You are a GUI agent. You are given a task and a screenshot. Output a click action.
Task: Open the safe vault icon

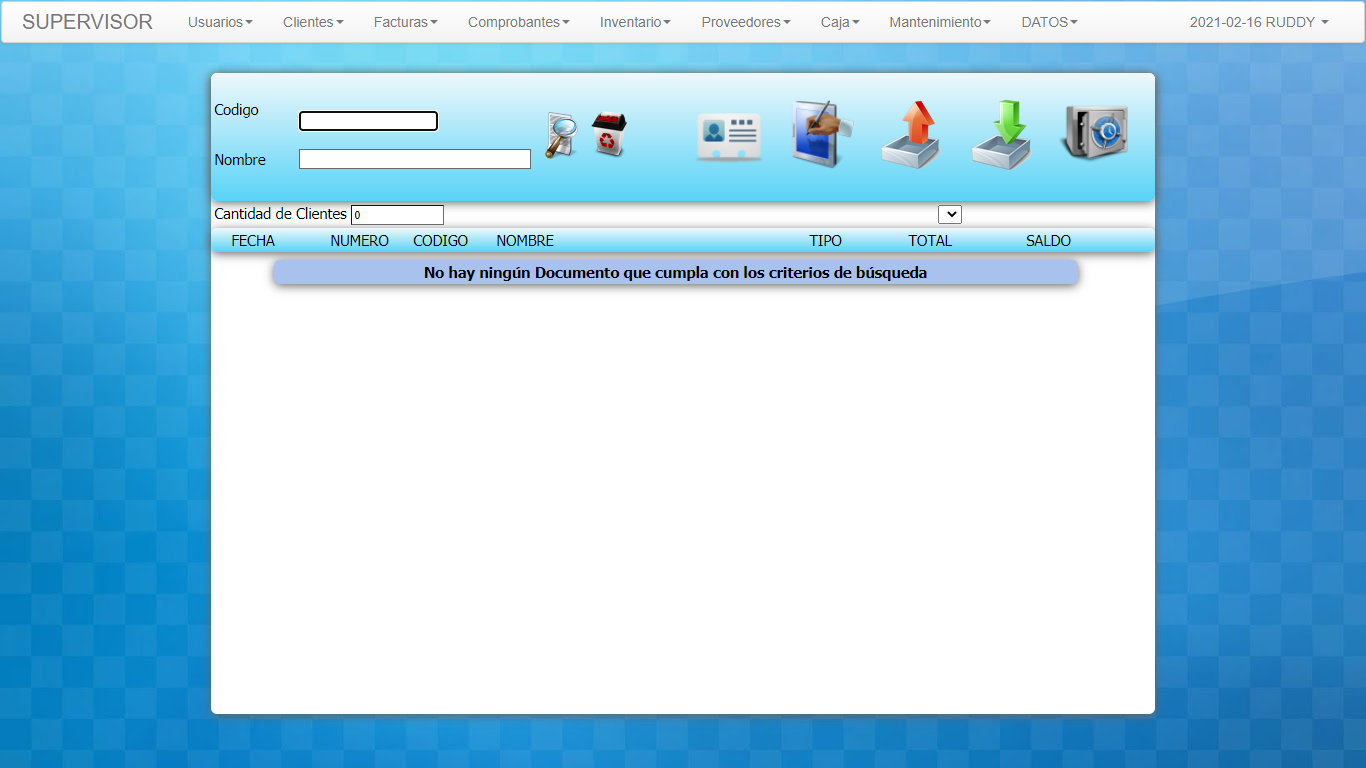[1094, 133]
